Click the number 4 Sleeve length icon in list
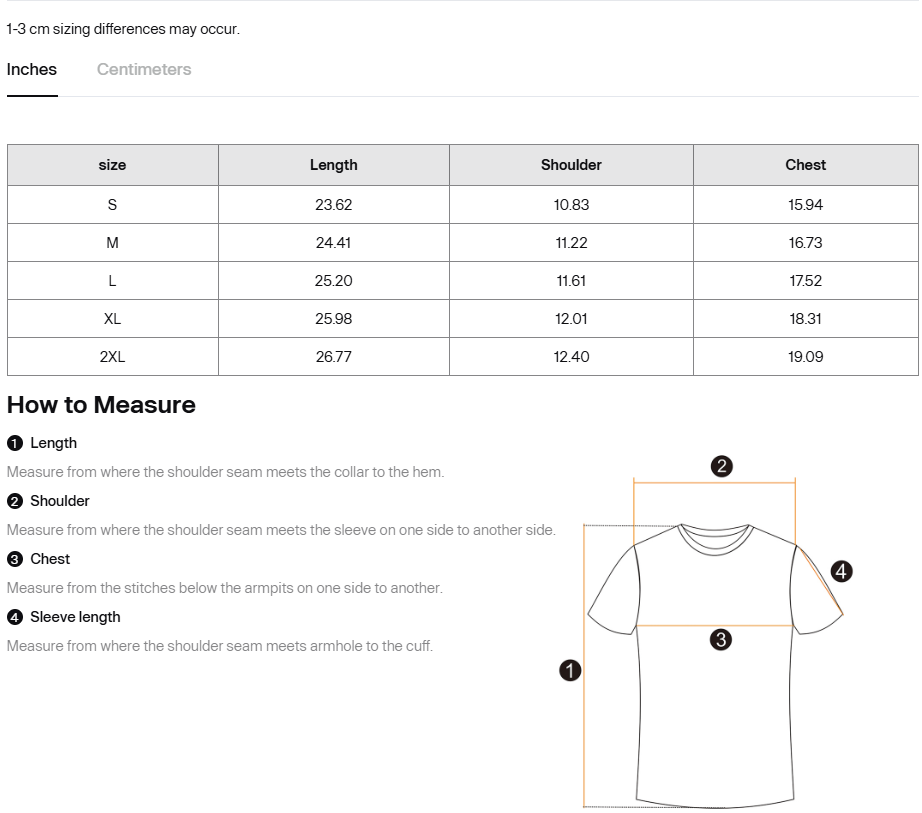 pyautogui.click(x=14, y=617)
